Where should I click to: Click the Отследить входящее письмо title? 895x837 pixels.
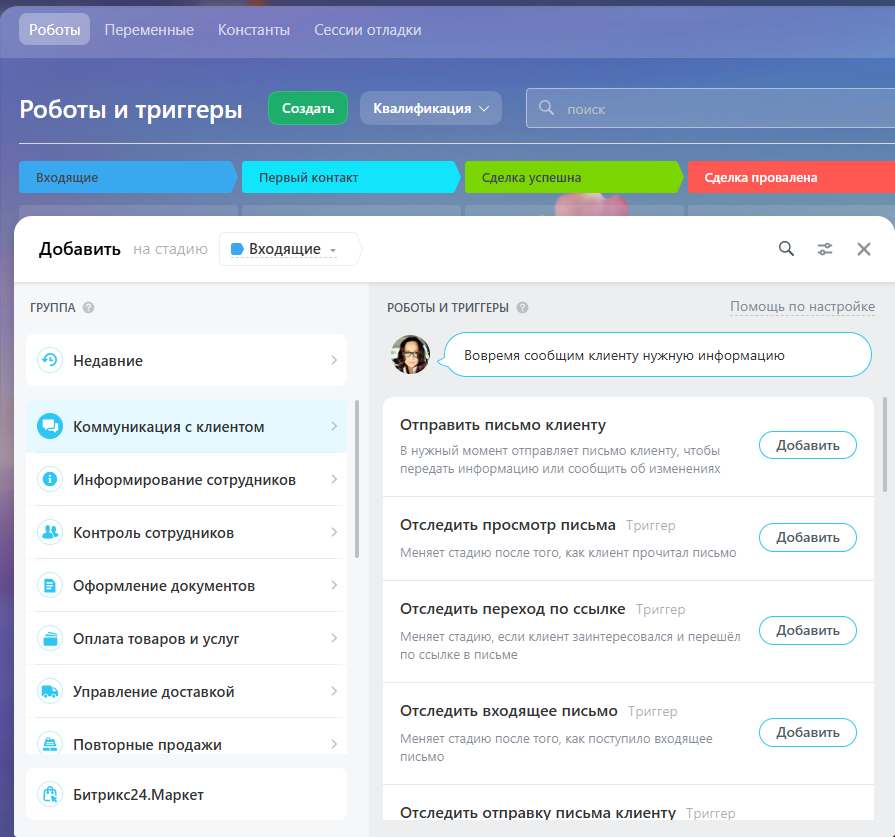[x=509, y=711]
